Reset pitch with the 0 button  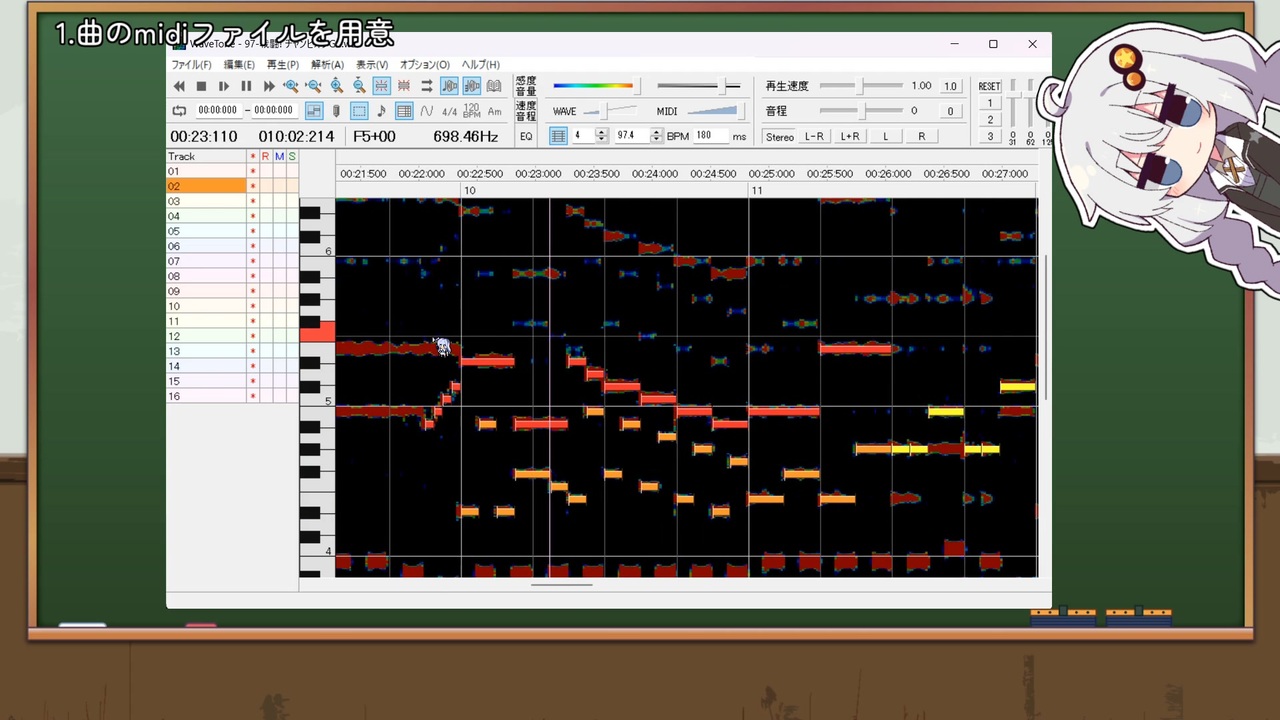click(950, 111)
